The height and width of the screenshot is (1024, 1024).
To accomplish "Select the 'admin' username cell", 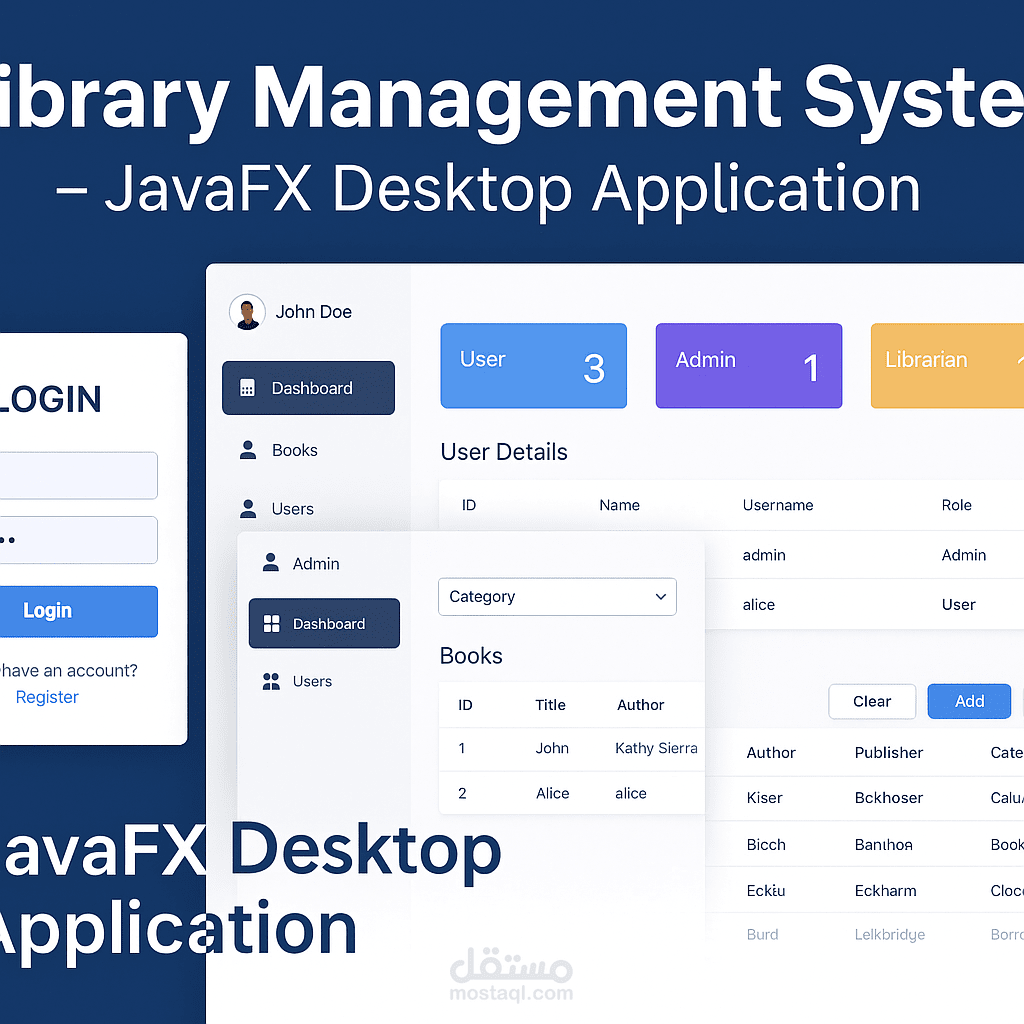I will tap(764, 555).
